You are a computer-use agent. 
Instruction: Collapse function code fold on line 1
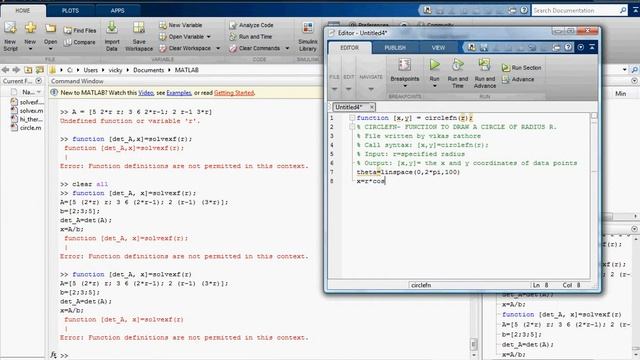click(351, 118)
